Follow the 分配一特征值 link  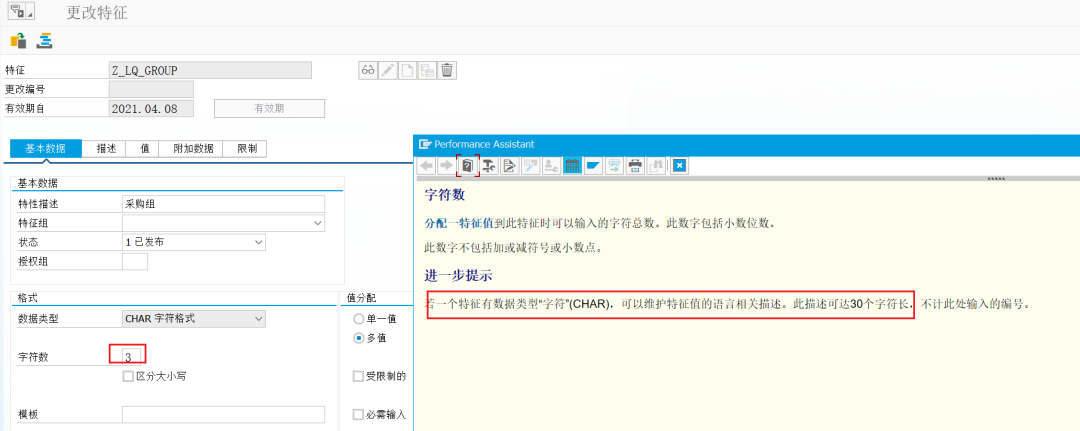pos(459,224)
